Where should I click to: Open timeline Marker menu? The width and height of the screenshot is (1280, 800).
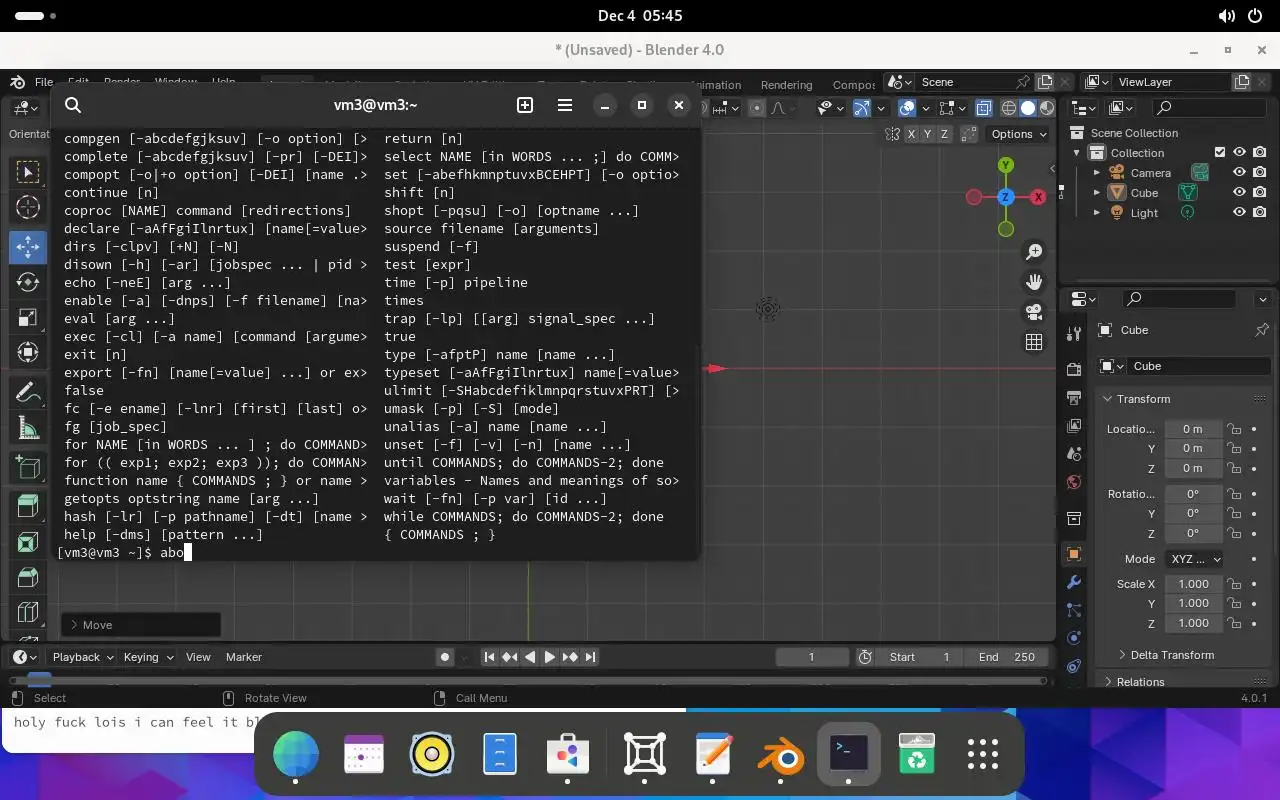244,657
